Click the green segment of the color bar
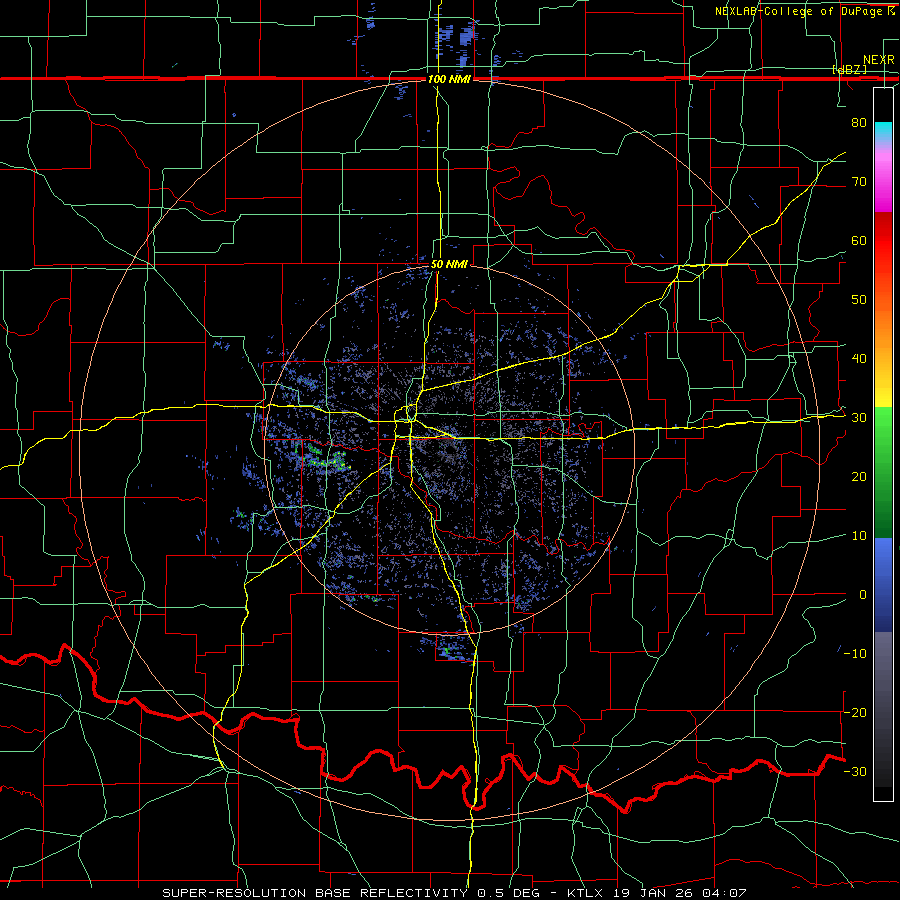900x900 pixels. (883, 472)
